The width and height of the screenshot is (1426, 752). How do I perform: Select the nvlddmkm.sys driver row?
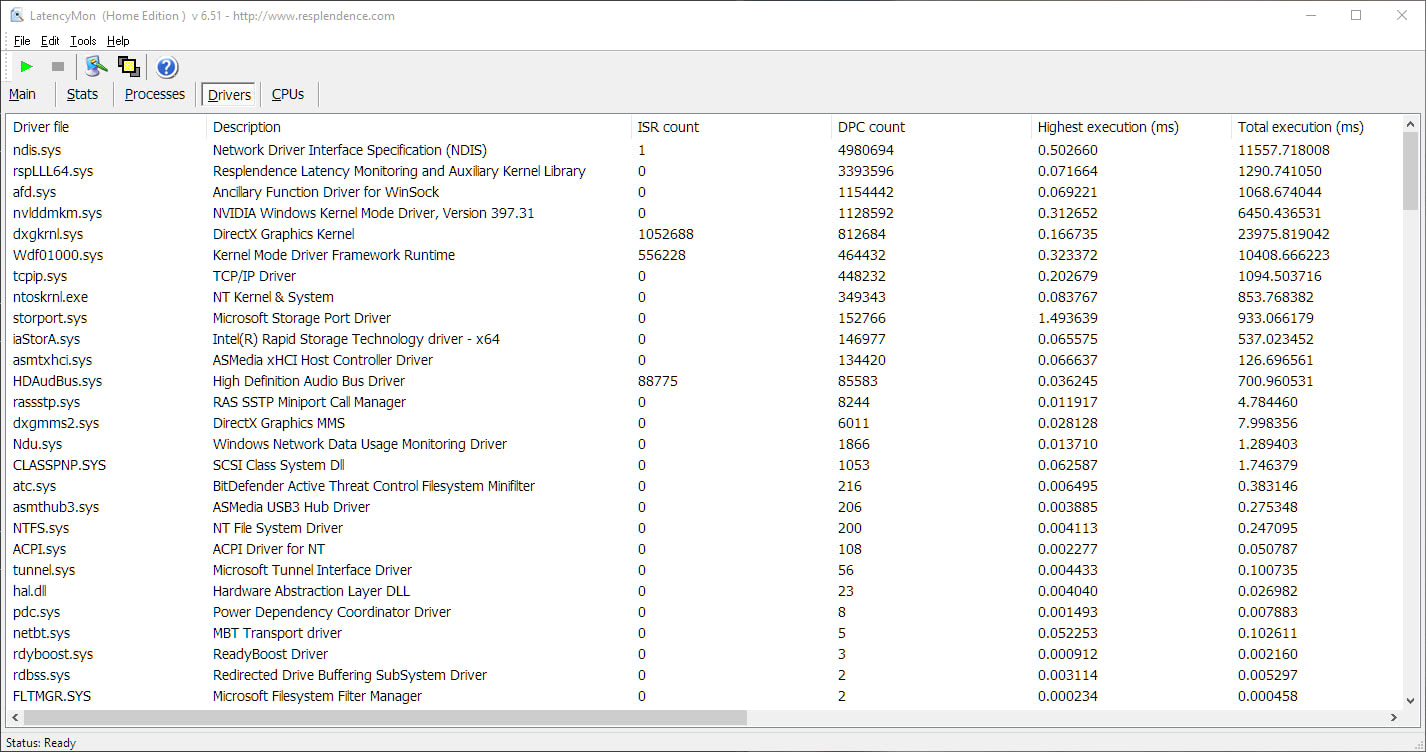pyautogui.click(x=704, y=213)
